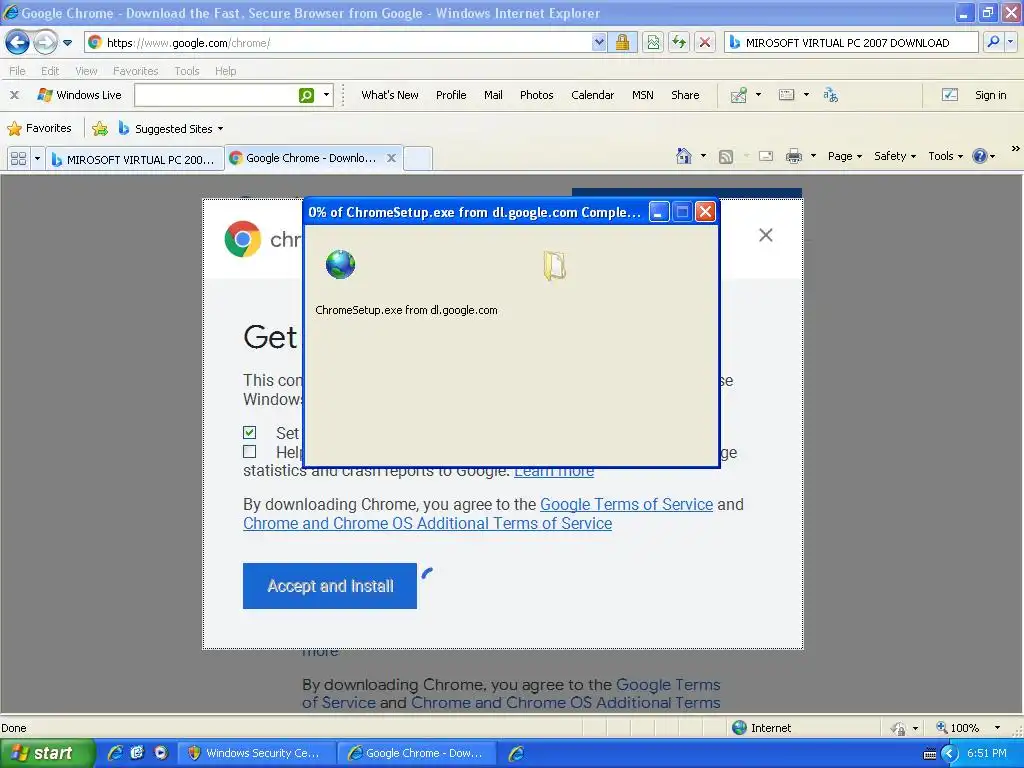
Task: Expand the address bar history dropdown
Action: coord(599,42)
